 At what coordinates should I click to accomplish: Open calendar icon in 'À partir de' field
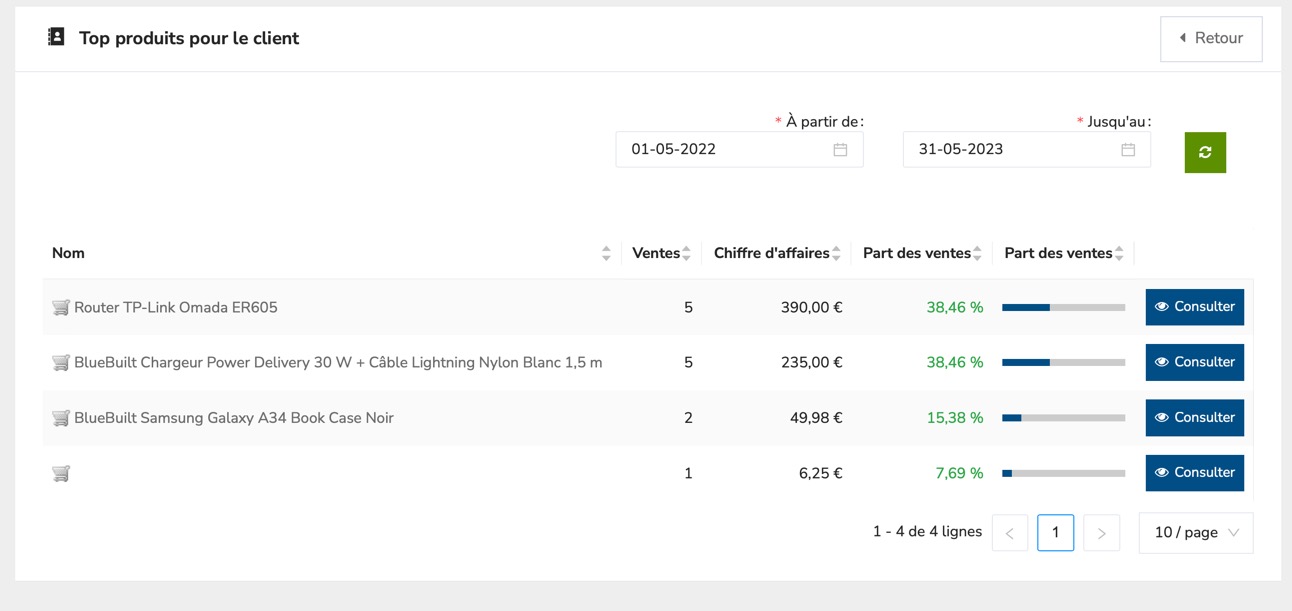coord(840,150)
